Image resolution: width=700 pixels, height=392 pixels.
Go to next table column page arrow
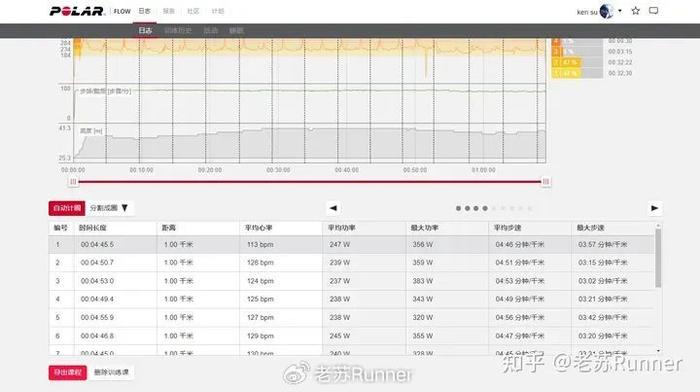[654, 208]
